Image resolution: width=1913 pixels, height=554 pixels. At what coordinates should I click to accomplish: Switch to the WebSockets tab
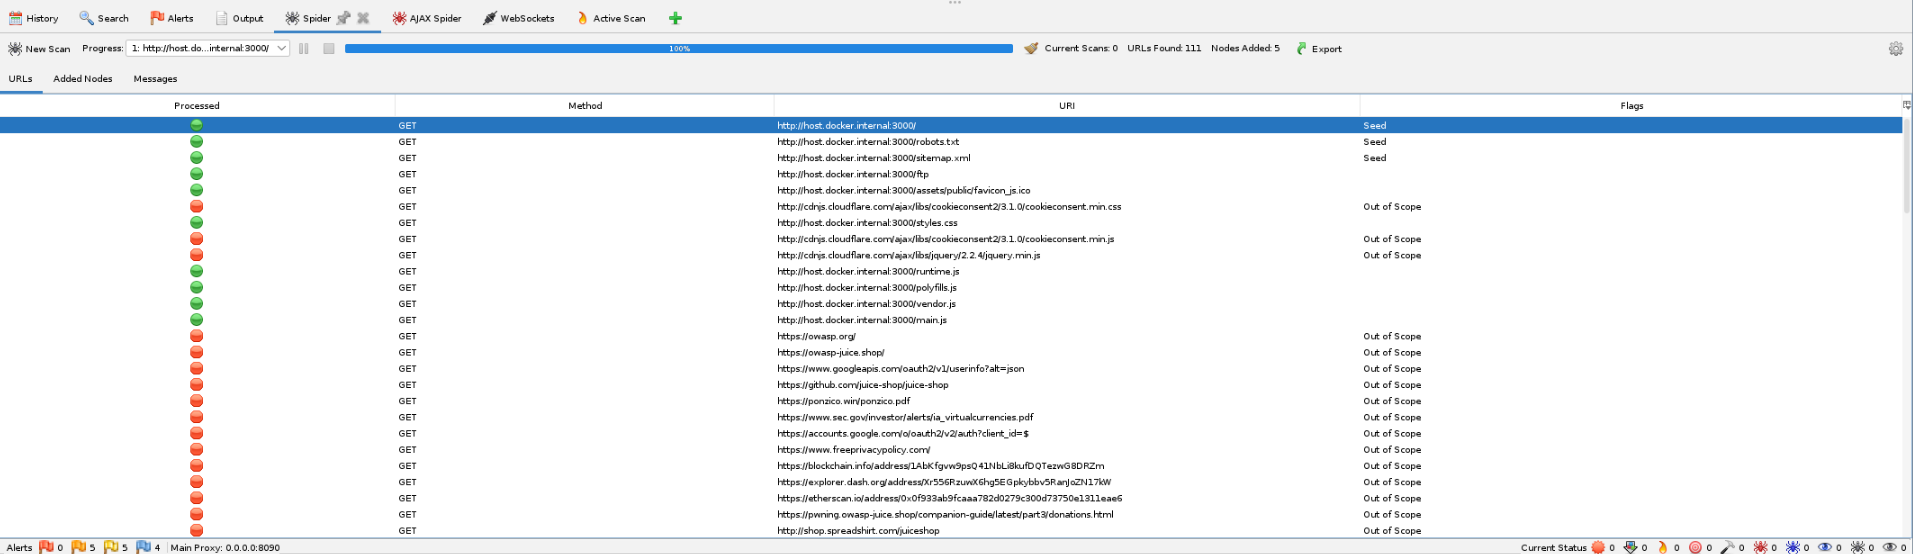[x=518, y=18]
